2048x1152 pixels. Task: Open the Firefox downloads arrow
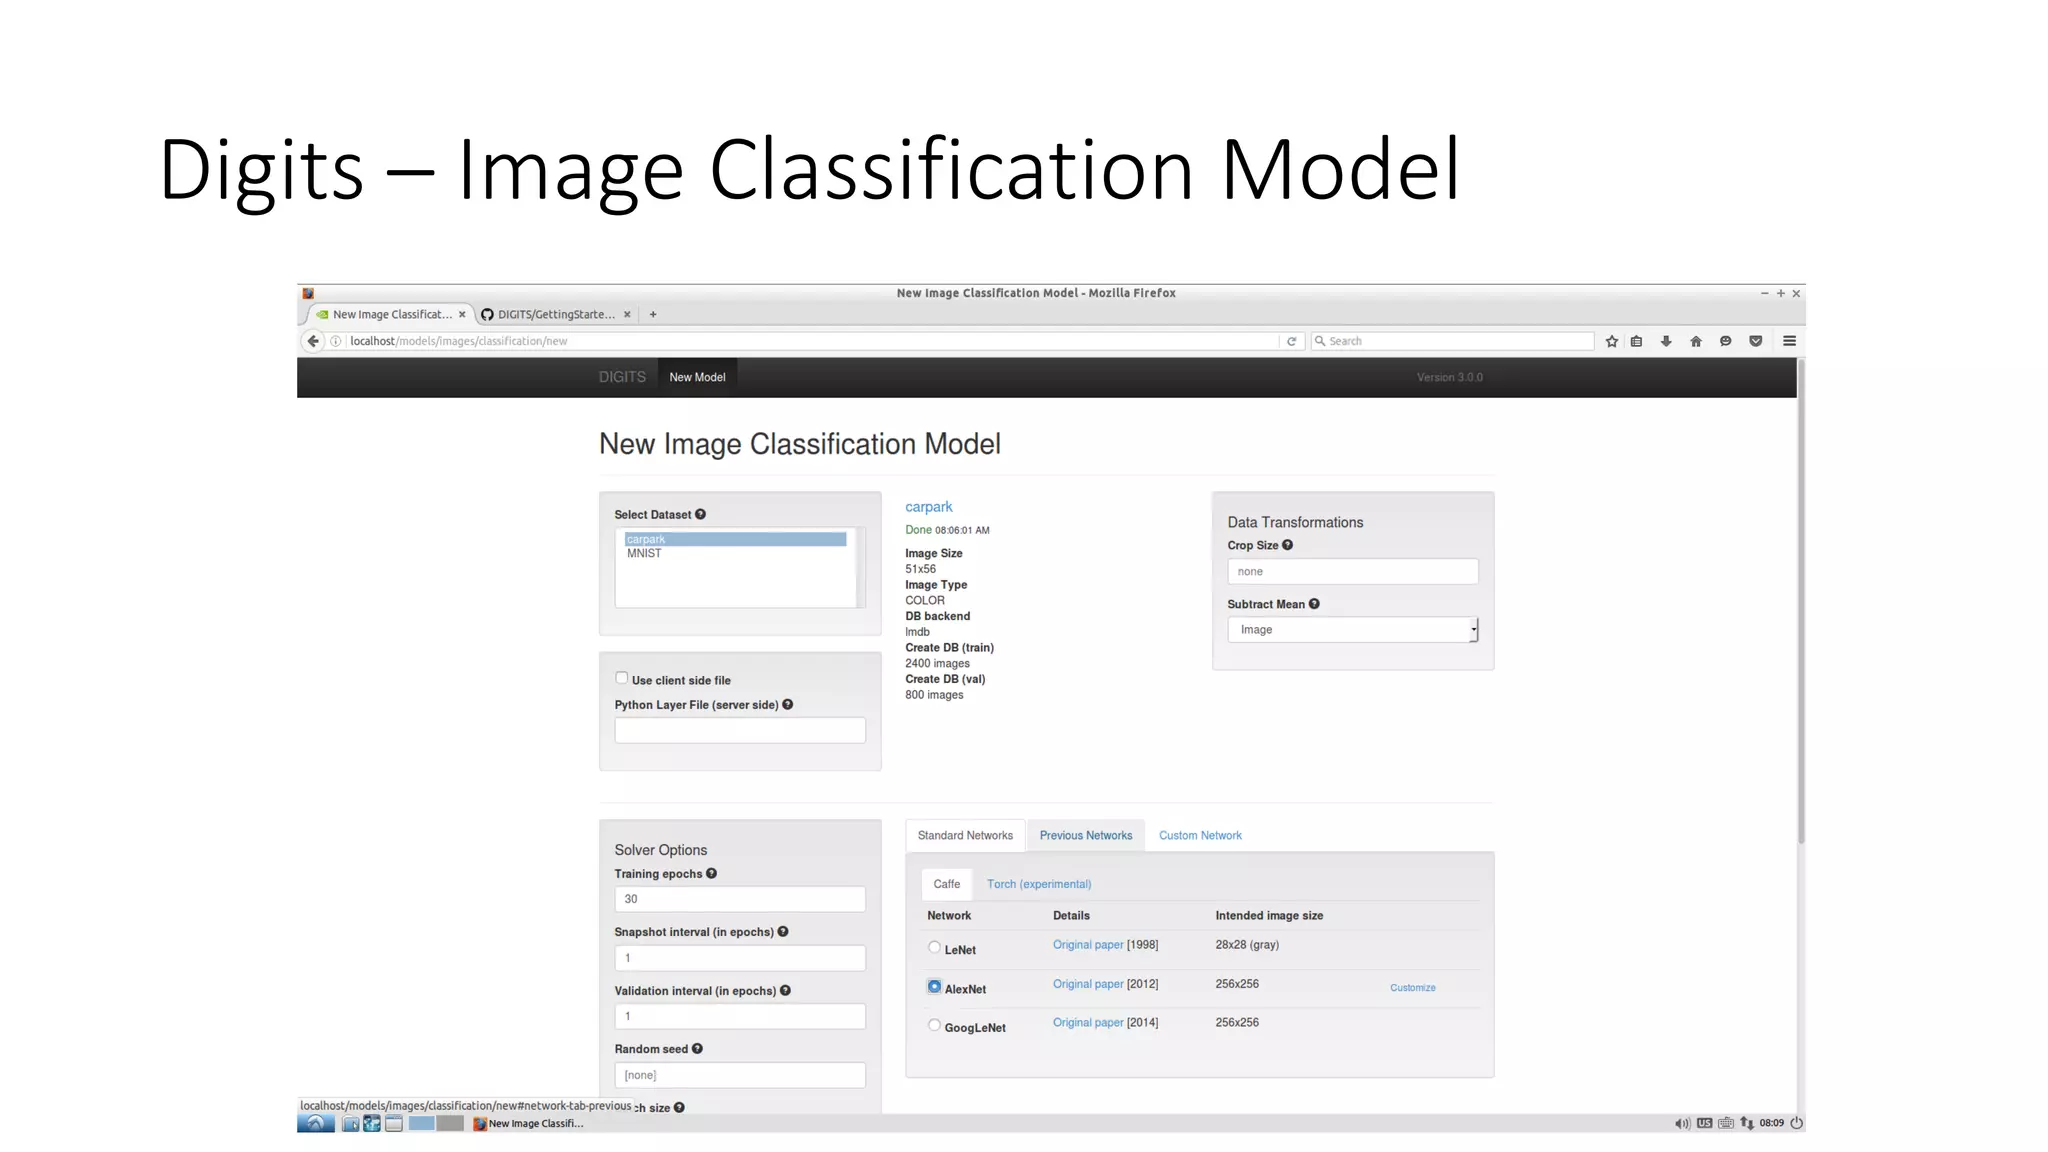(x=1666, y=341)
